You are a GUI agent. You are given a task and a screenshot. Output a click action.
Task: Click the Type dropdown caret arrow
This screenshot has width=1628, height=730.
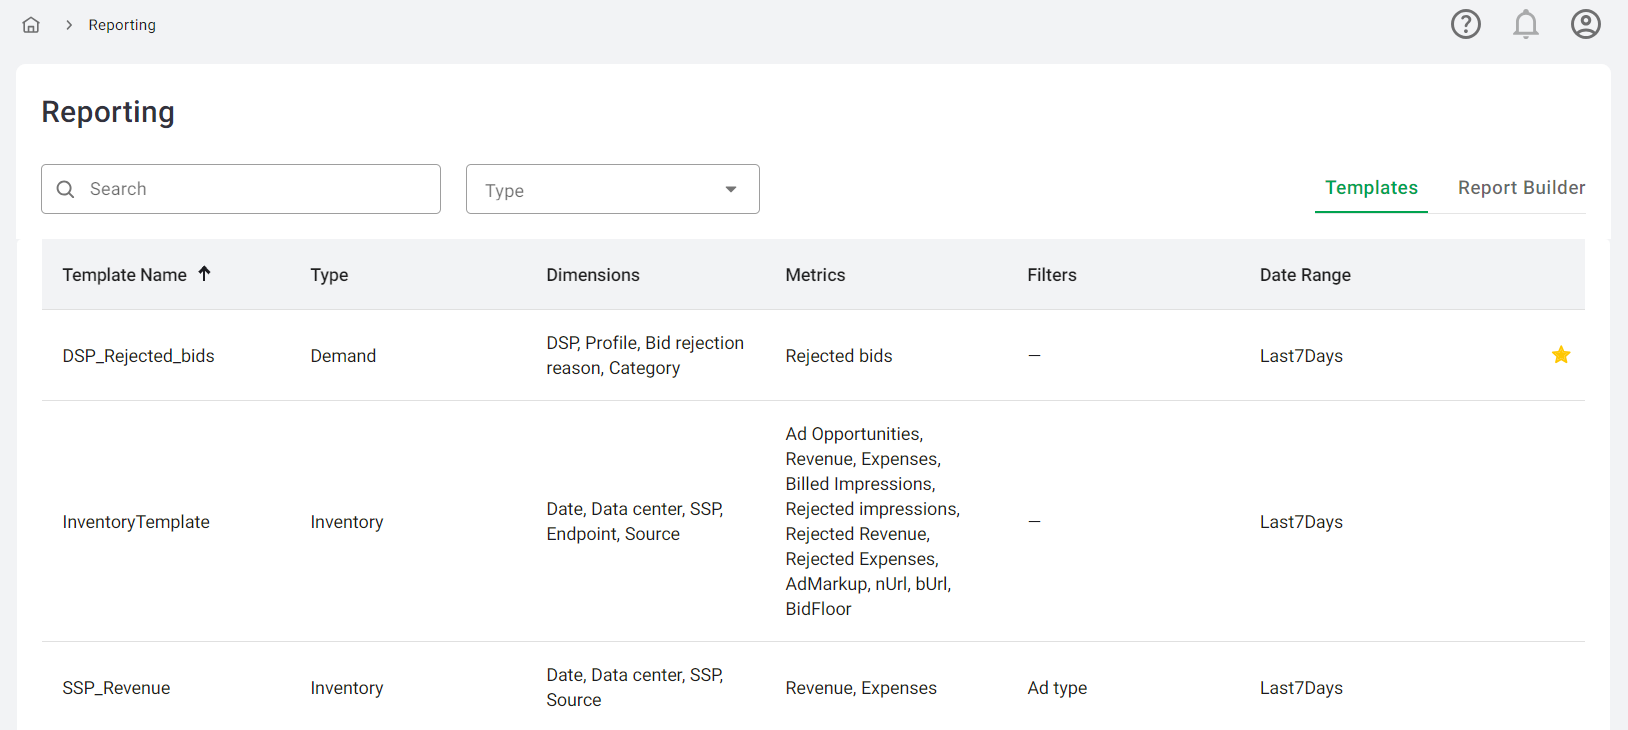coord(731,189)
